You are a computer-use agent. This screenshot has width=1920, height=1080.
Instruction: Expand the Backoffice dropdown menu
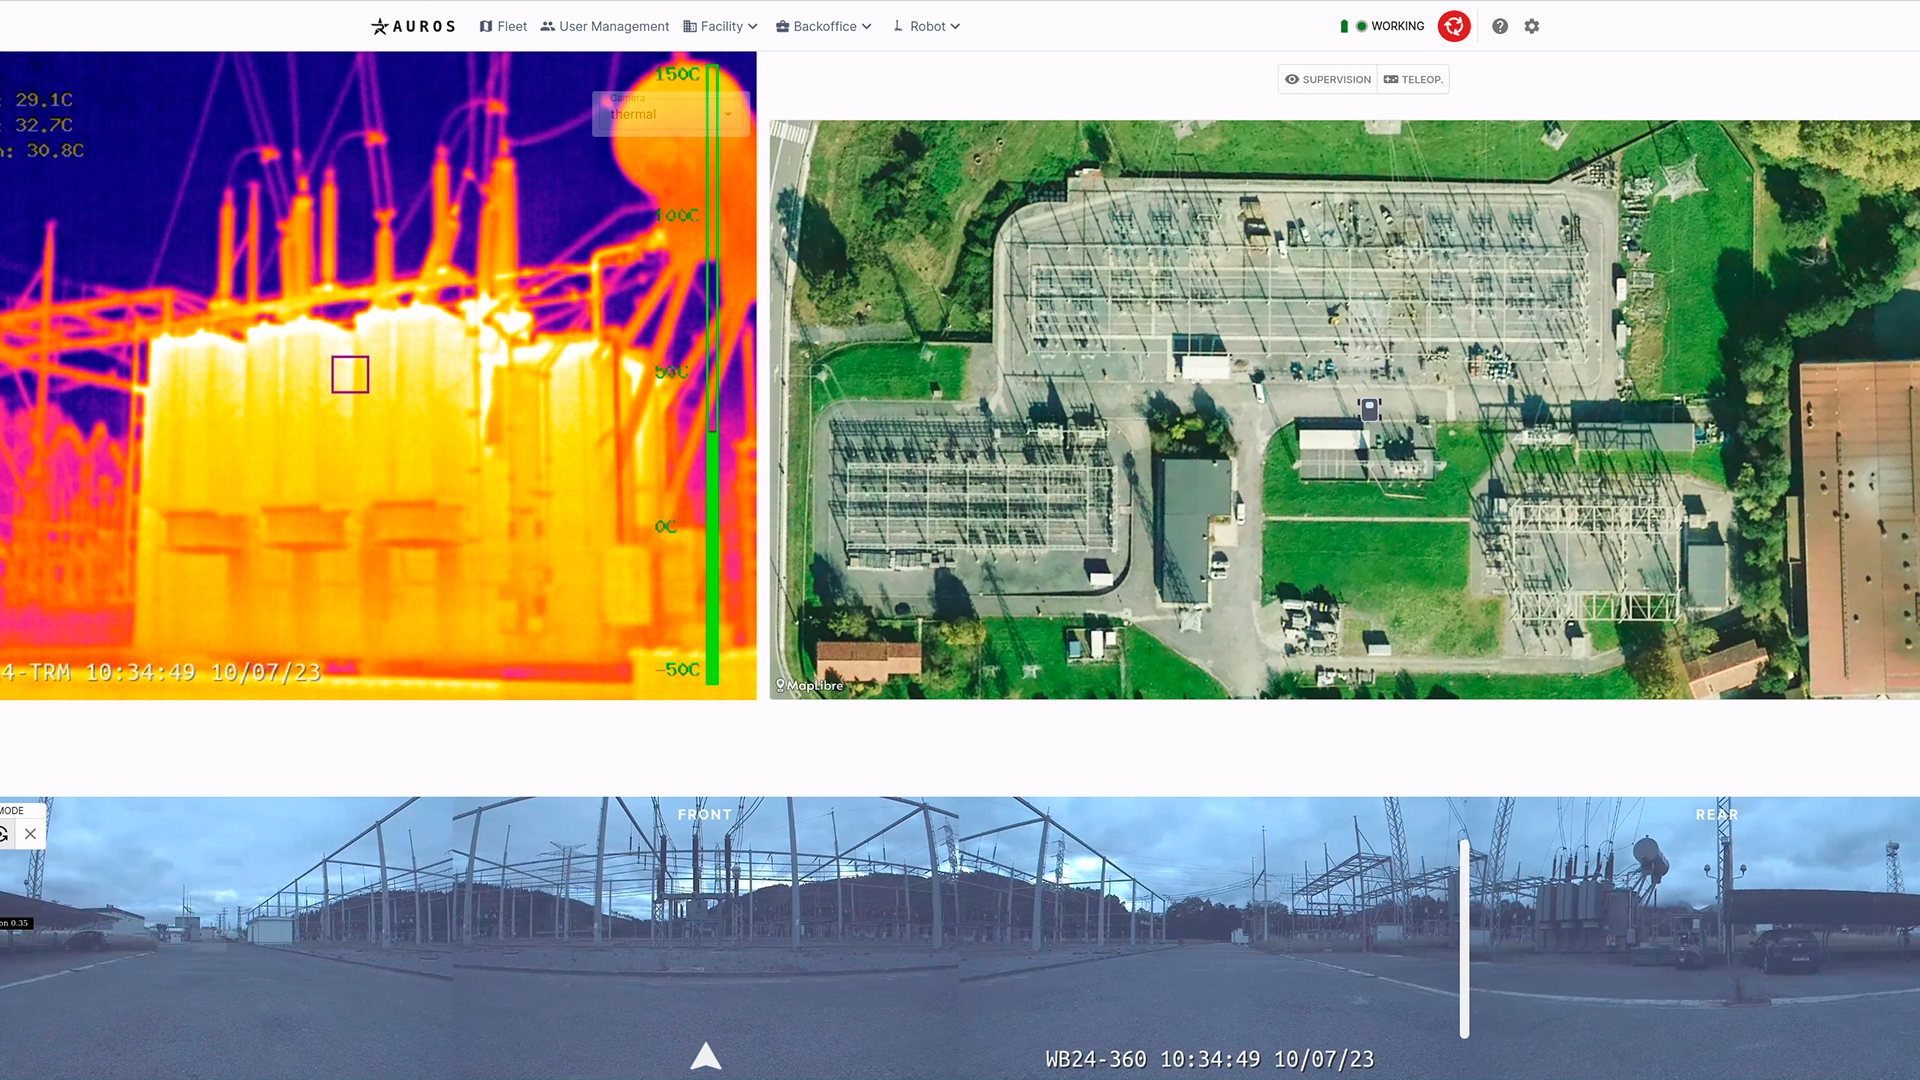point(824,26)
